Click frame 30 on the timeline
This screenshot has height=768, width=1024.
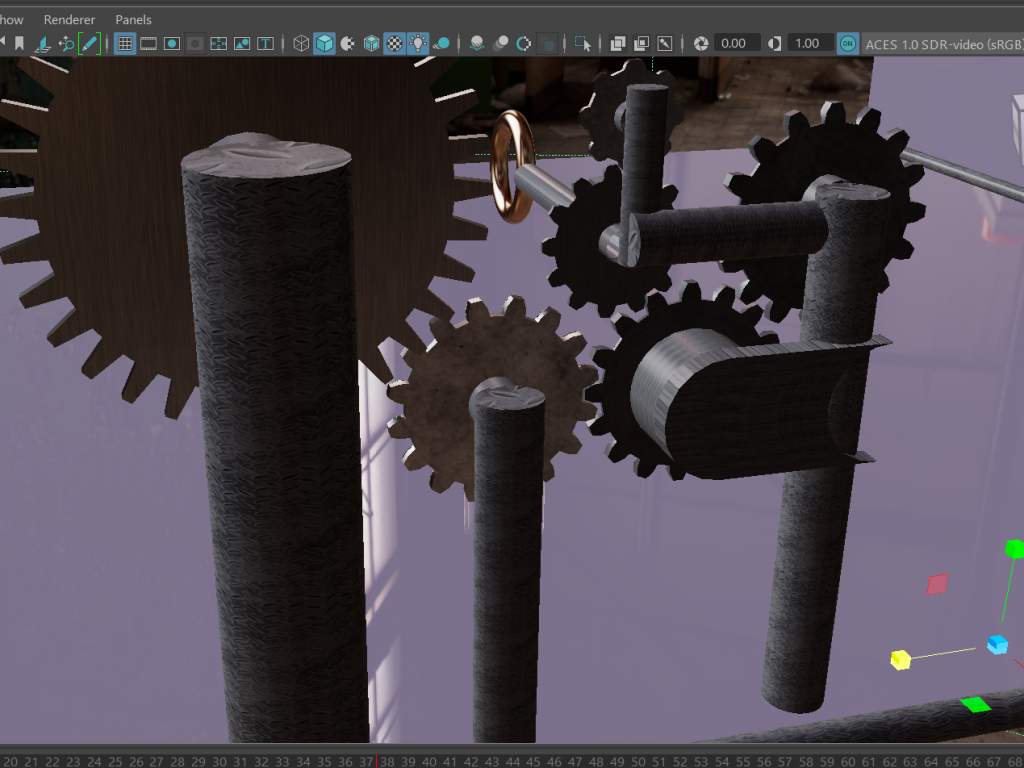[x=219, y=761]
